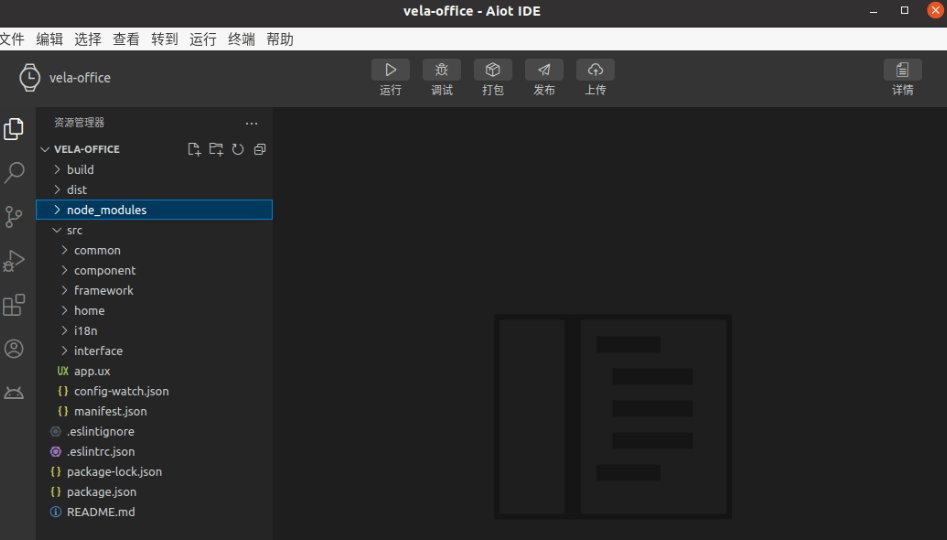Open Search in the activity bar
Viewport: 947px width, 540px height.
click(14, 173)
